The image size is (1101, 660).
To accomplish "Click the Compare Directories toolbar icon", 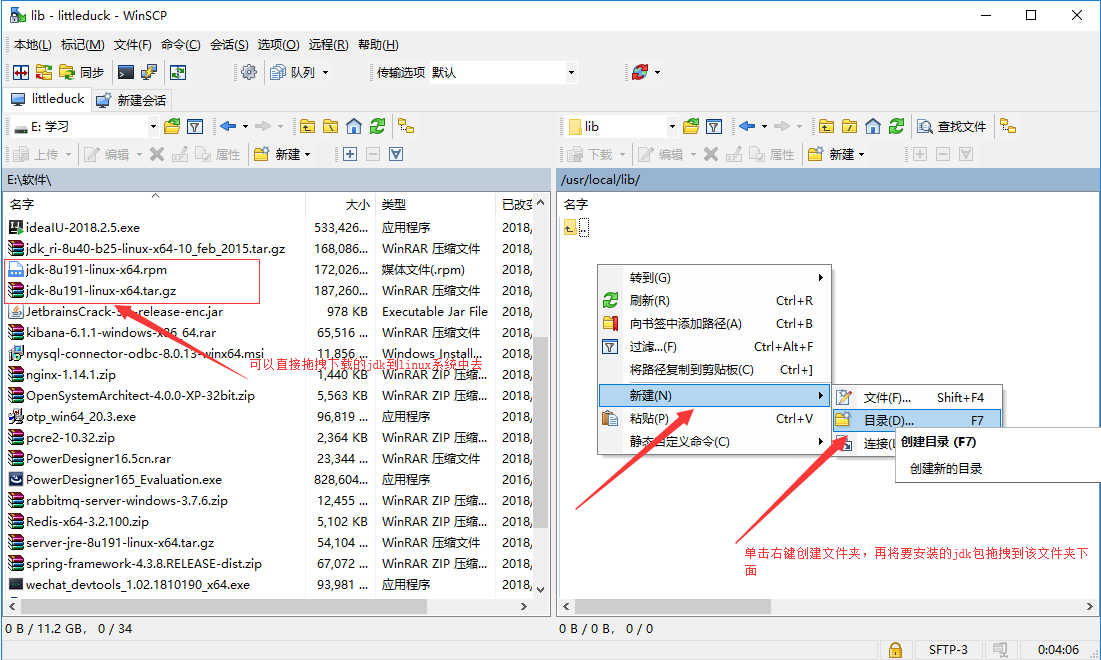I will tap(21, 72).
